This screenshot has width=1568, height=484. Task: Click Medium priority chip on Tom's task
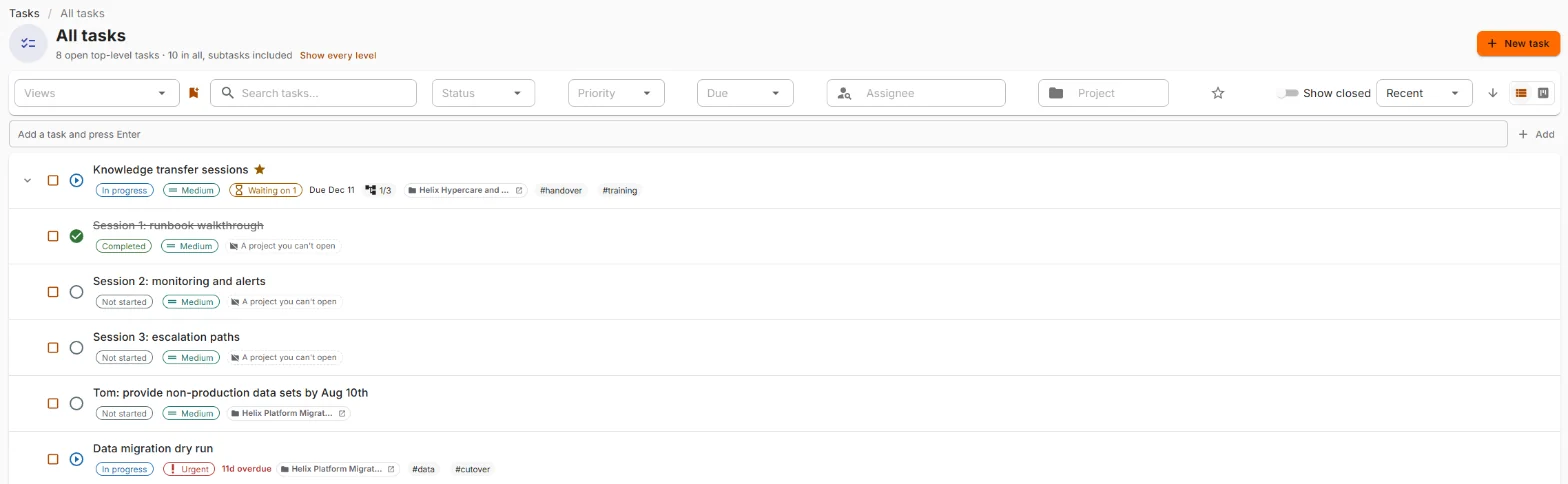pos(191,413)
